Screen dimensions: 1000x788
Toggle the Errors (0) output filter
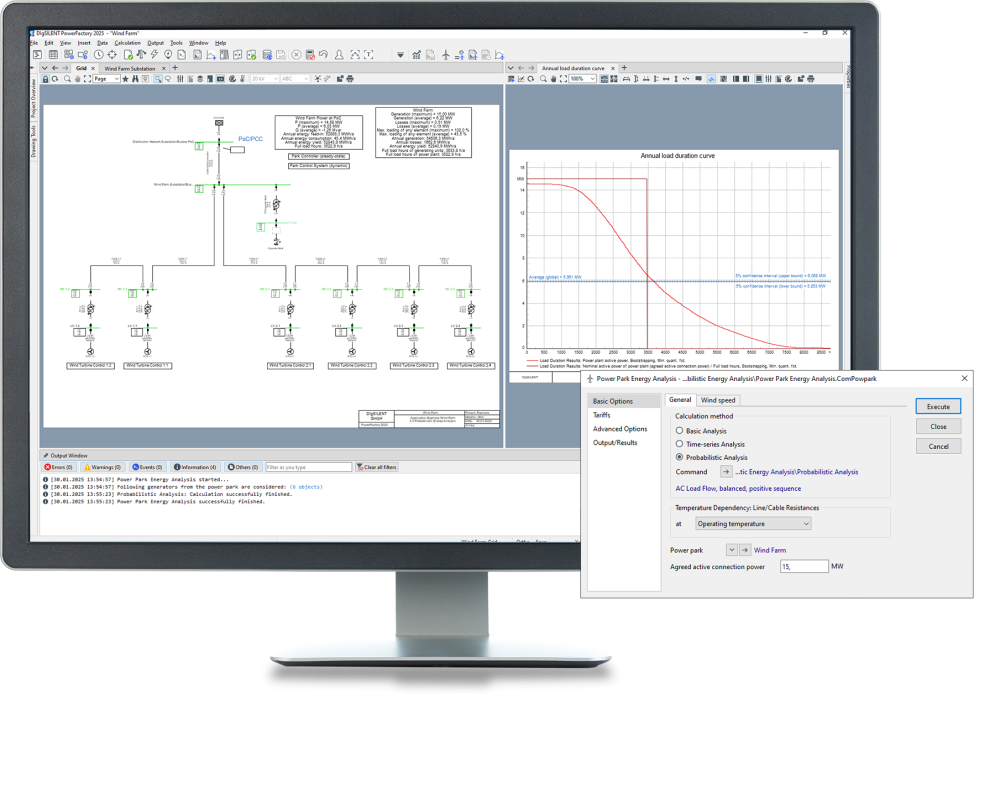[59, 467]
